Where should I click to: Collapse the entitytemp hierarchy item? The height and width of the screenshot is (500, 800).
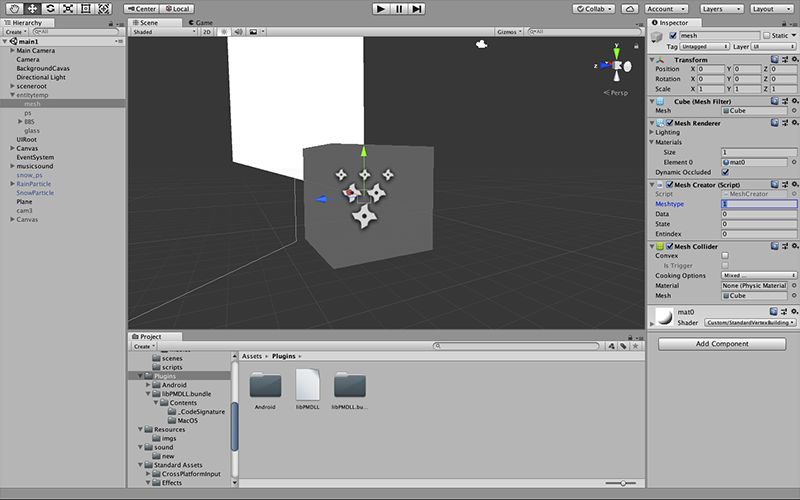click(x=12, y=95)
